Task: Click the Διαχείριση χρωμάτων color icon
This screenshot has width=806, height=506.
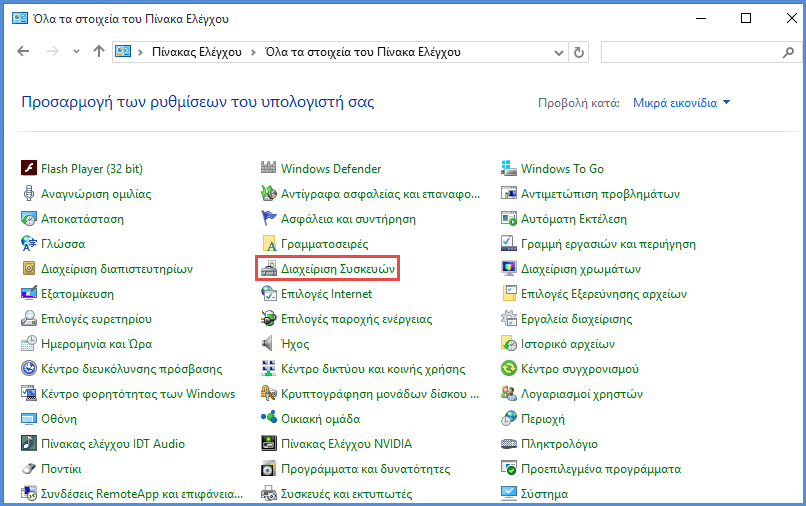Action: (508, 268)
